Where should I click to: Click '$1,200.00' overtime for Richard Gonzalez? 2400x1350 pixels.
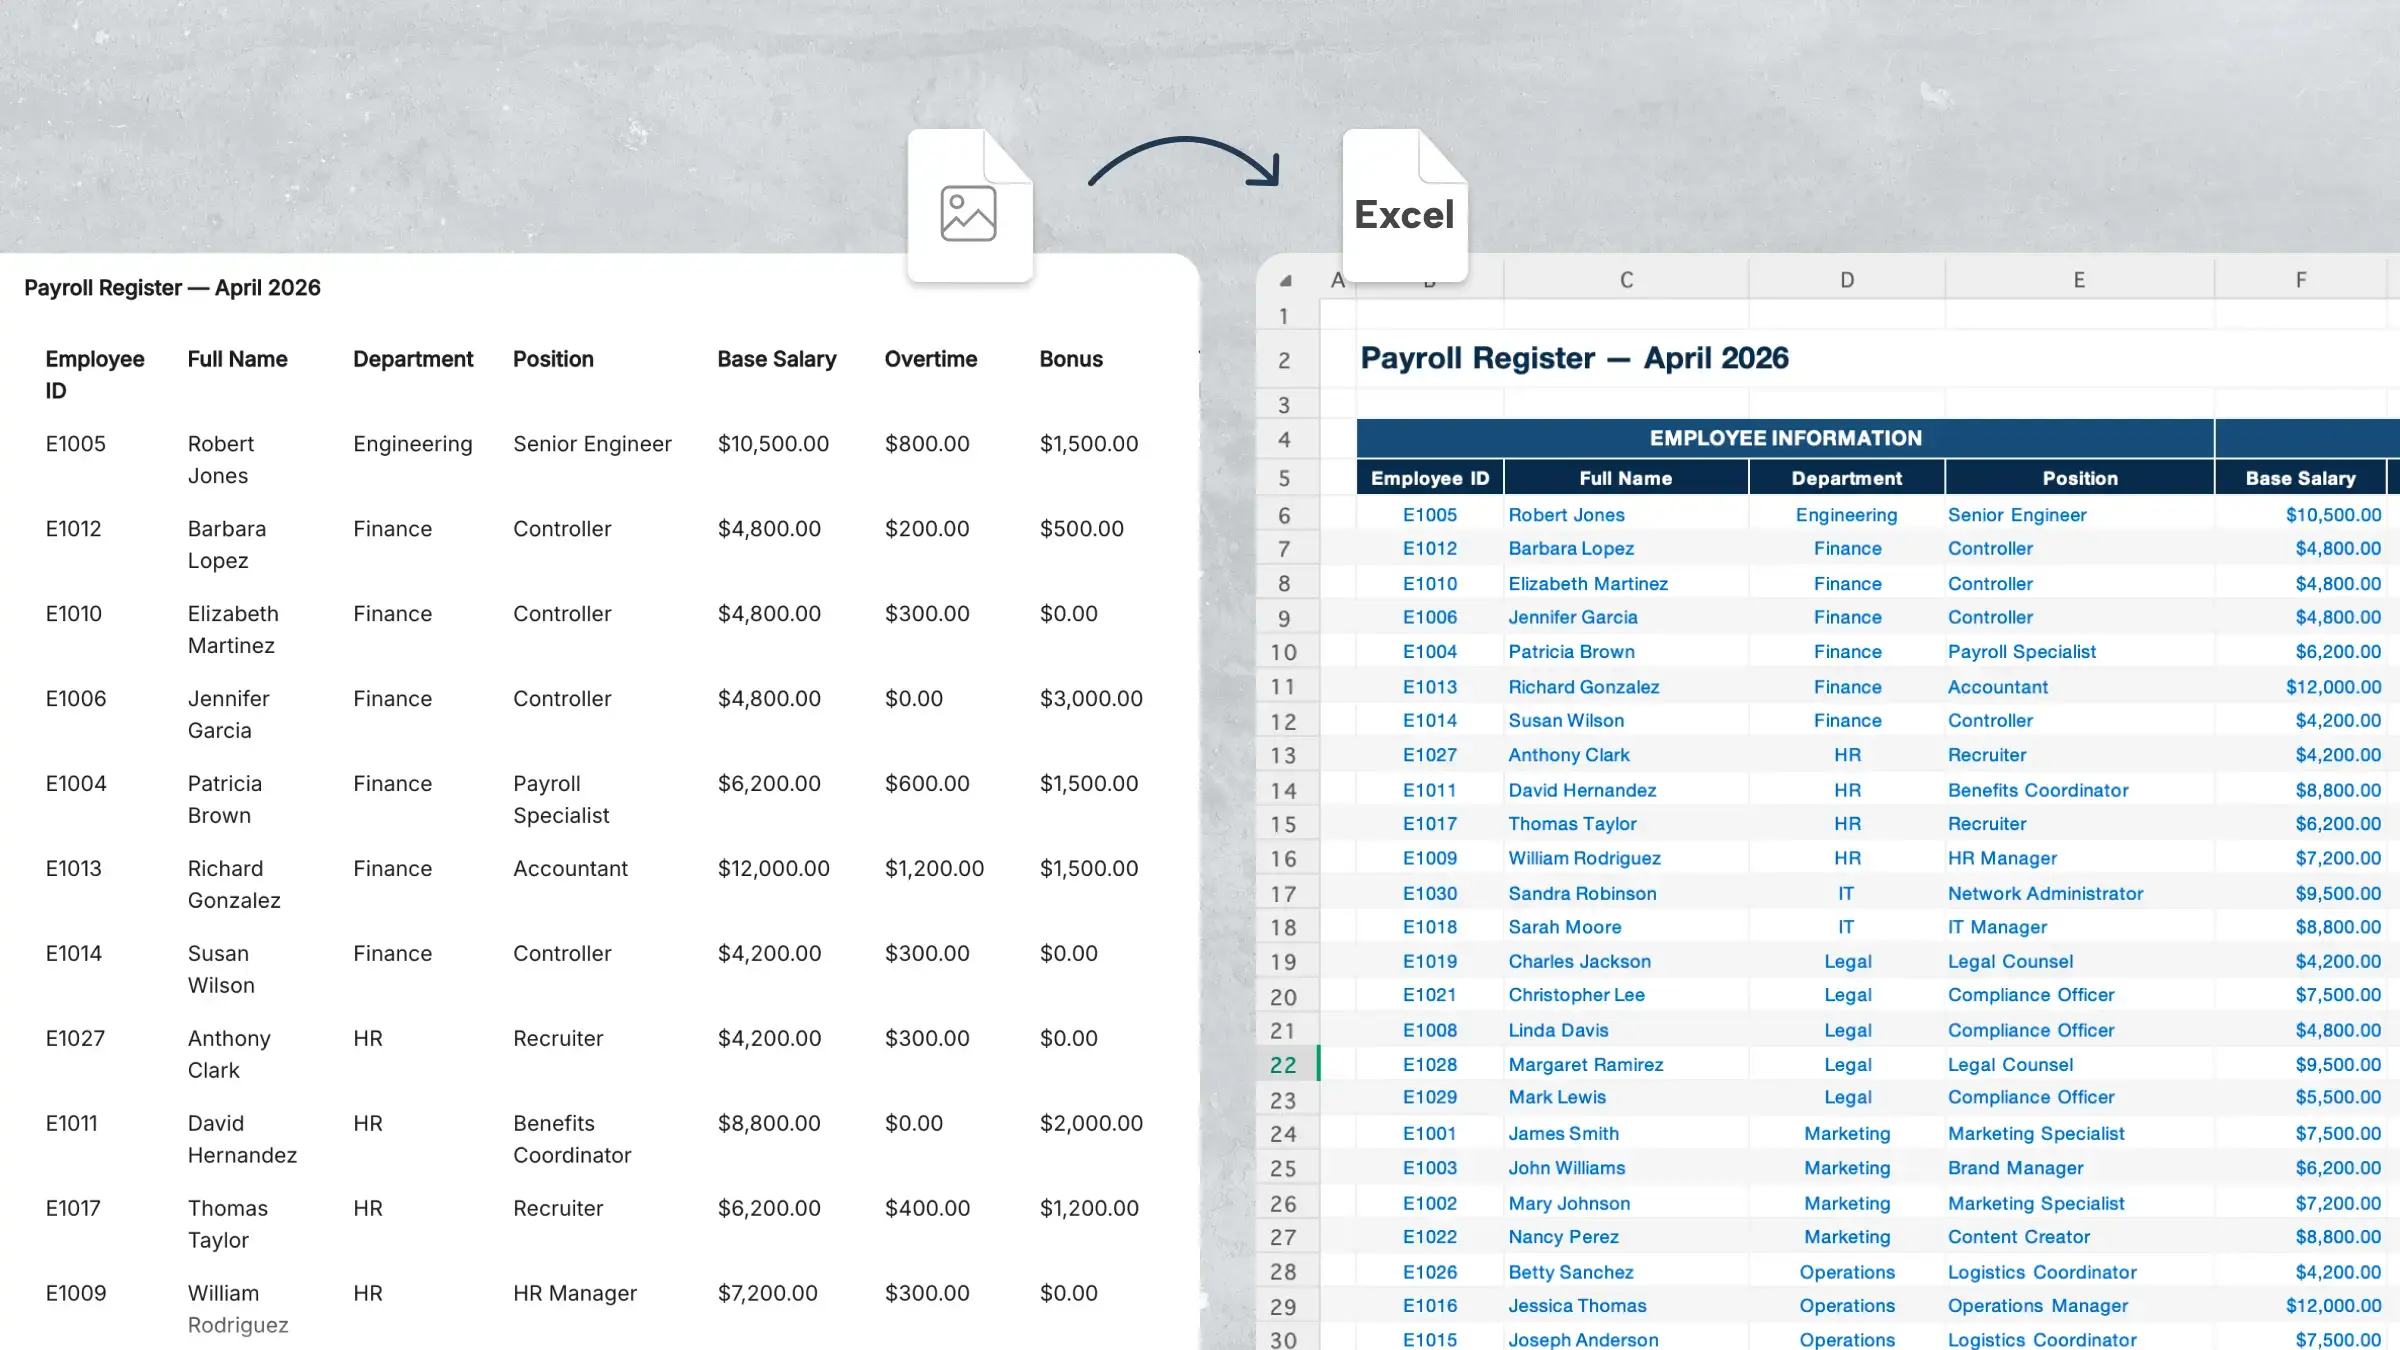[x=934, y=869]
